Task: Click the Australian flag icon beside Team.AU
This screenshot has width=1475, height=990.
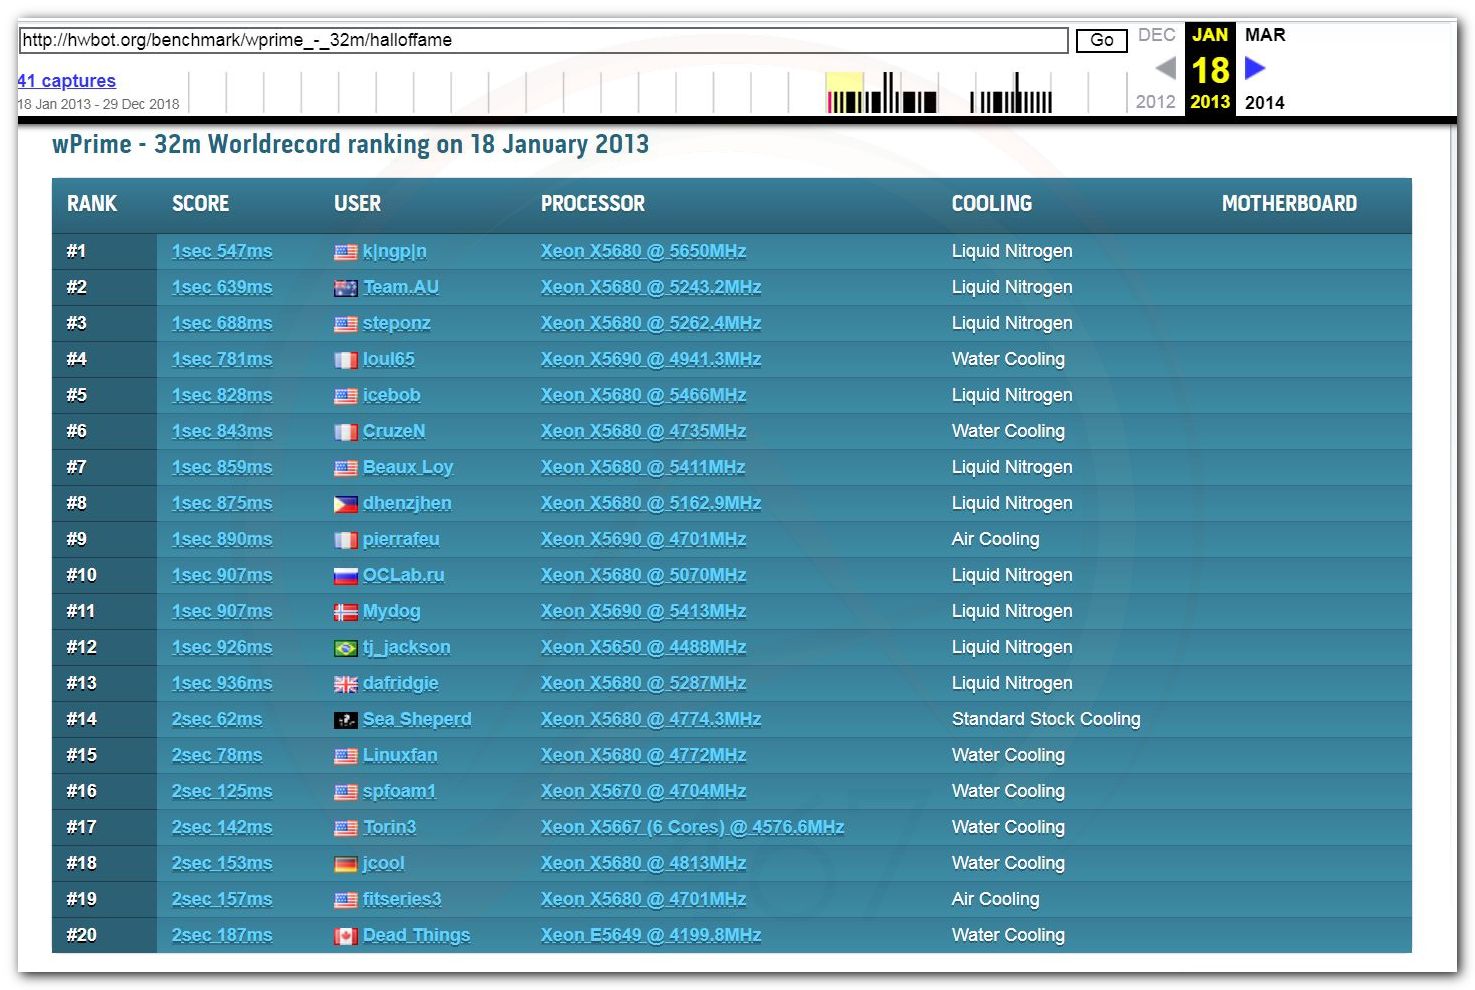Action: [345, 288]
